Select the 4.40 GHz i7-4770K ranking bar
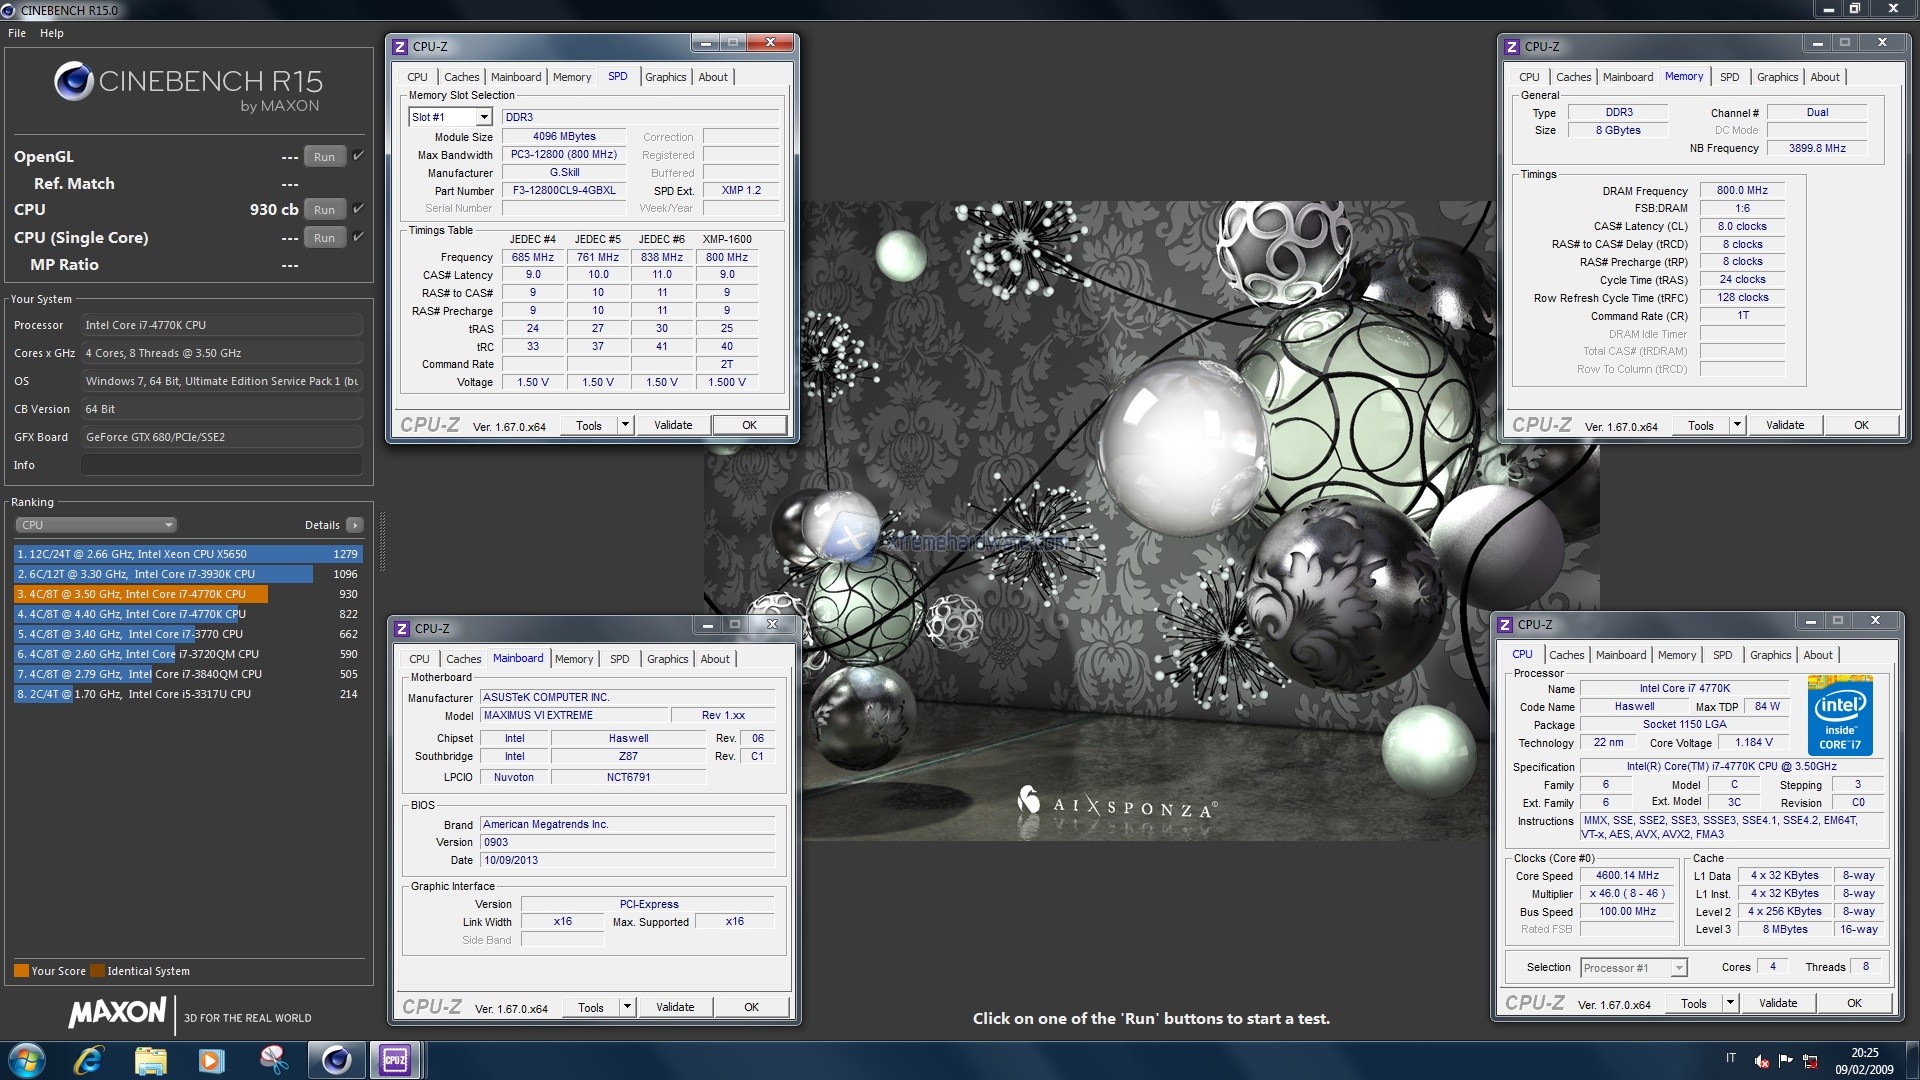Viewport: 1920px width, 1080px height. coord(130,614)
